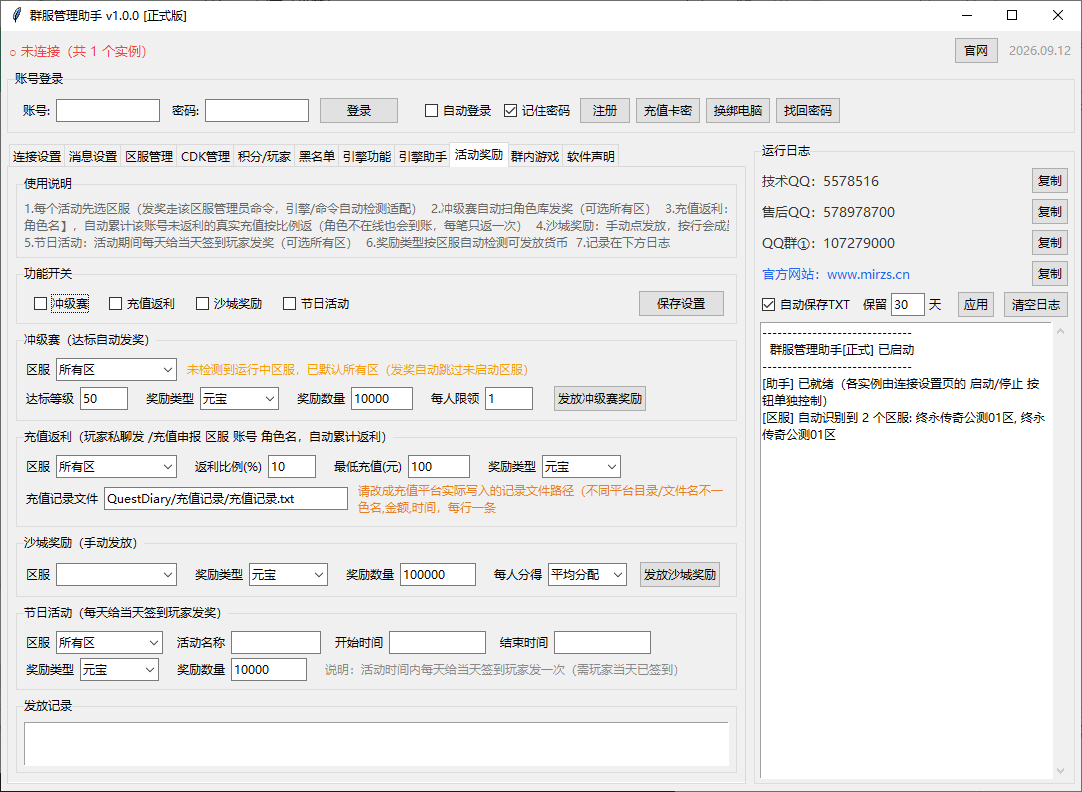
Task: Uncheck the 自动保存TXT option
Action: 768,304
